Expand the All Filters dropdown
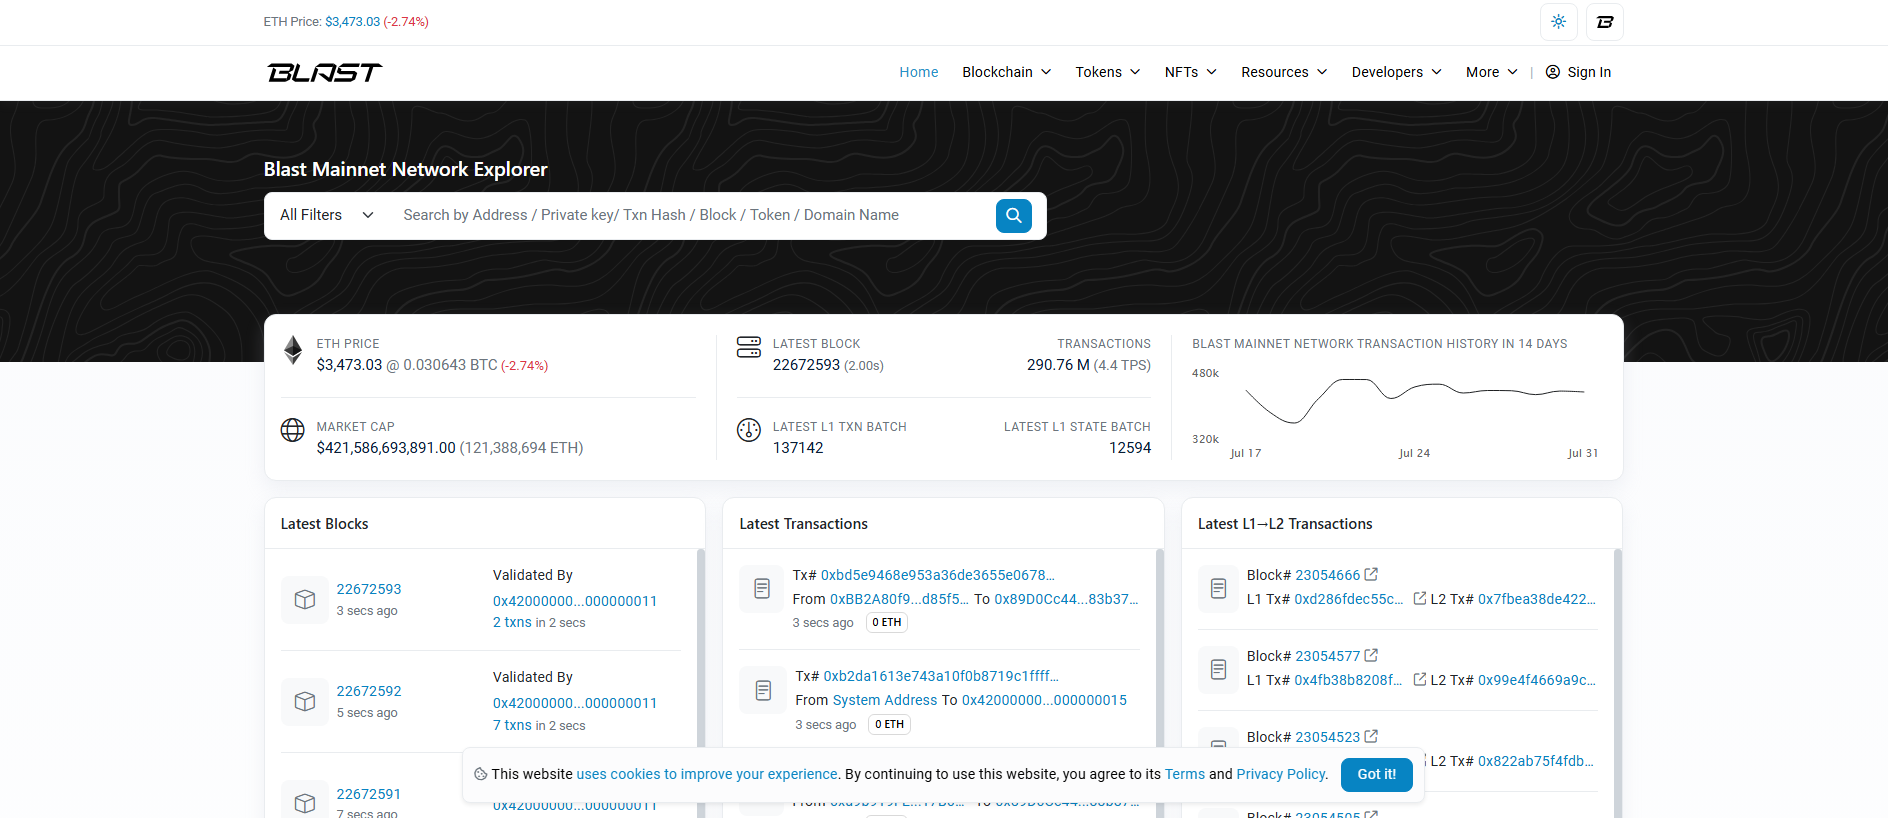 pos(327,215)
